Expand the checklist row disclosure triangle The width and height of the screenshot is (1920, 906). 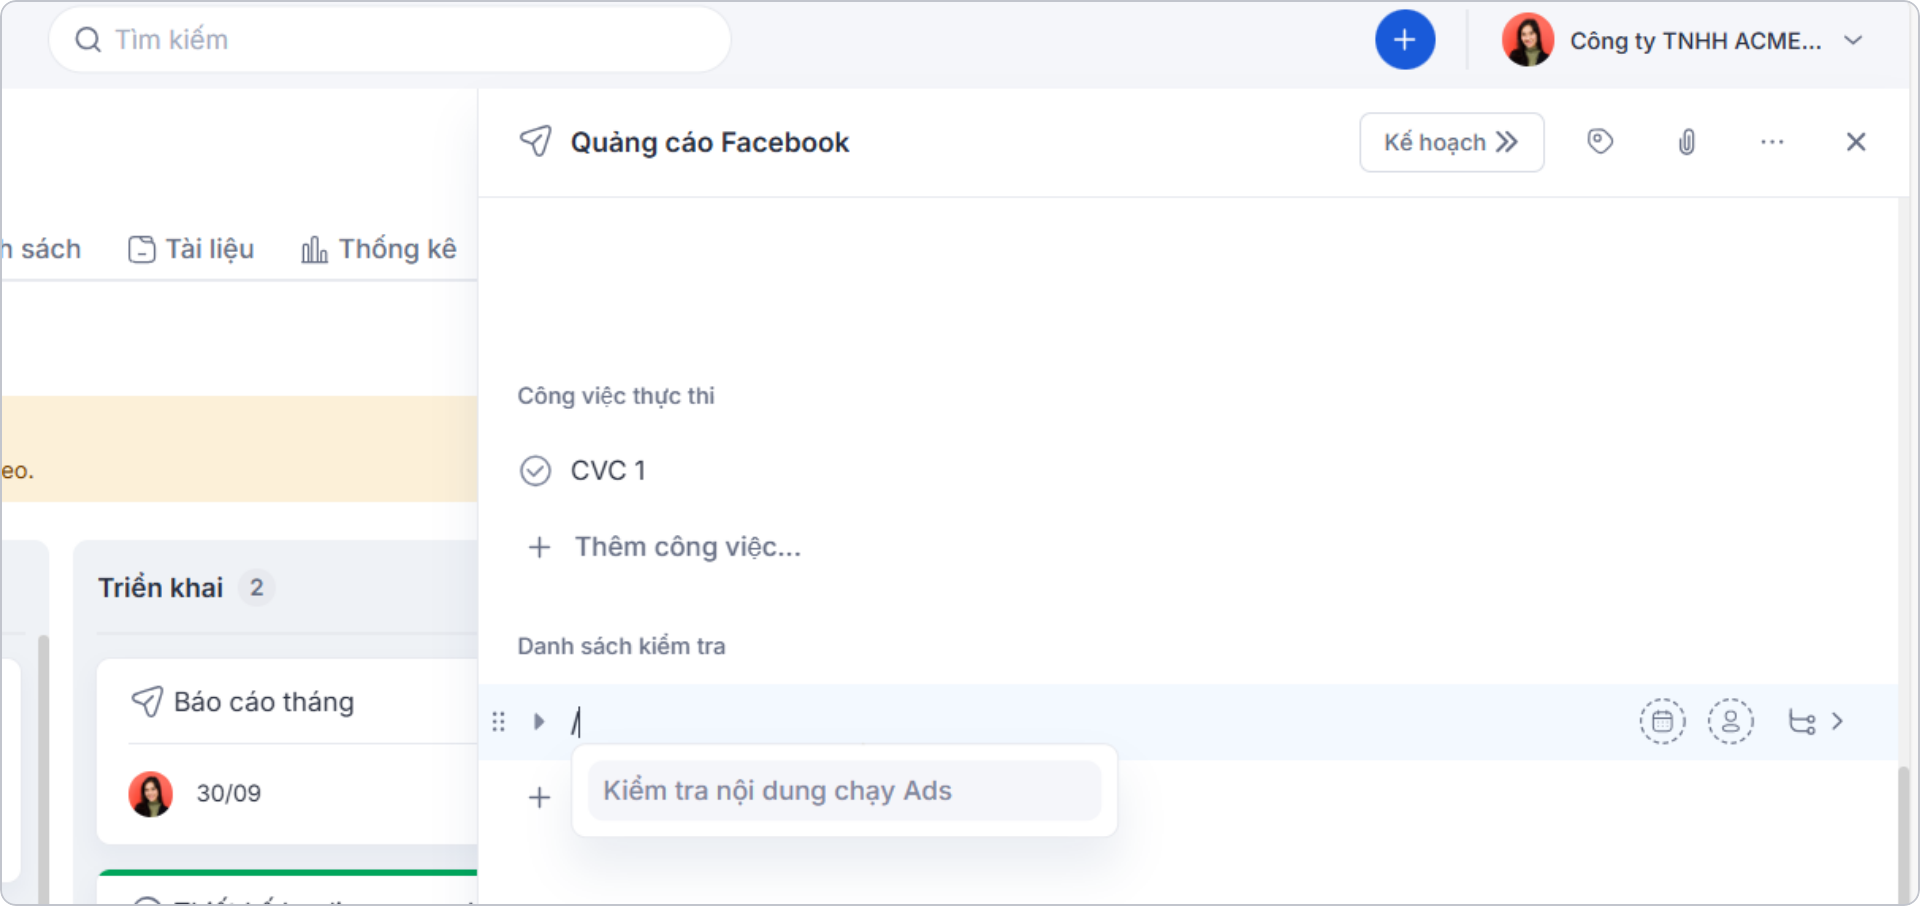(x=539, y=721)
